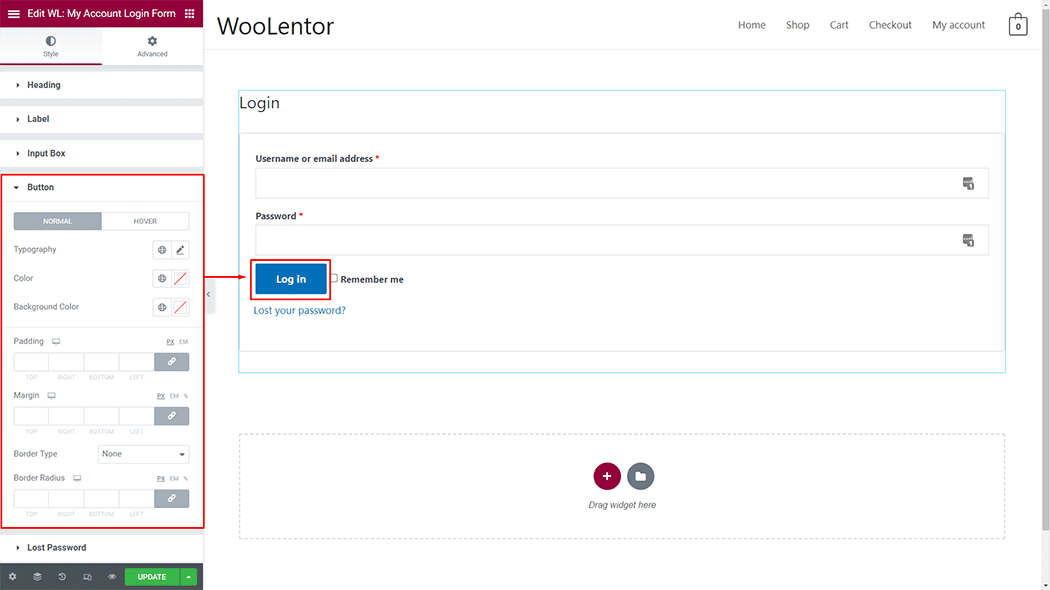Click the add new section plus button
The image size is (1050, 590).
(607, 476)
